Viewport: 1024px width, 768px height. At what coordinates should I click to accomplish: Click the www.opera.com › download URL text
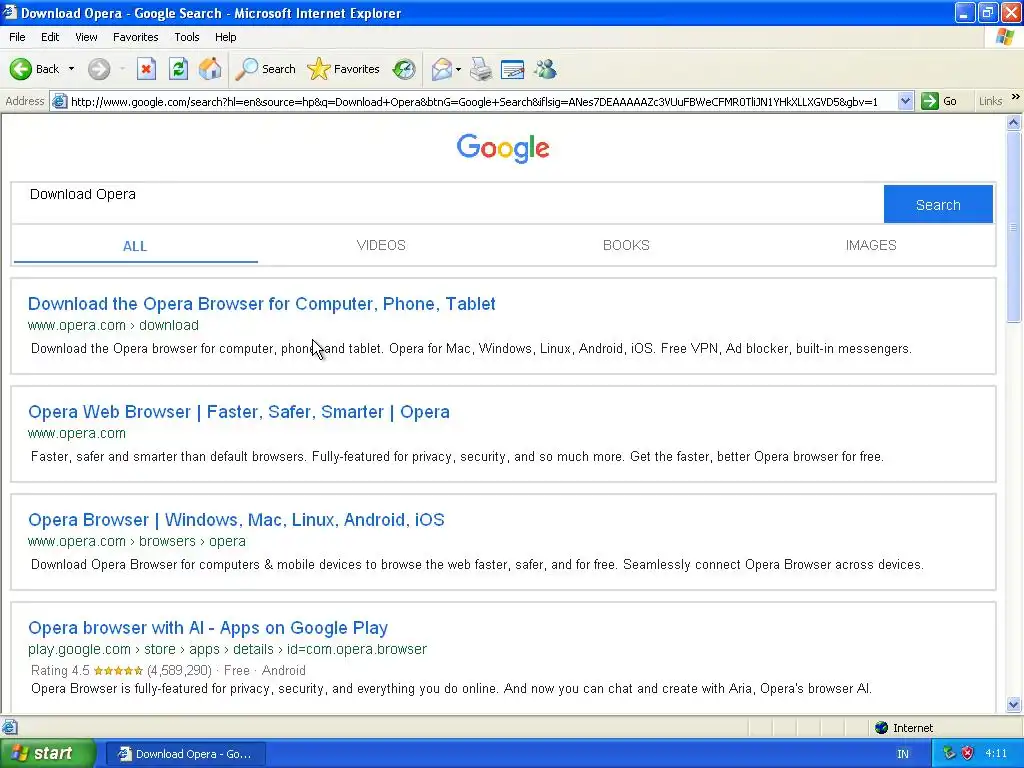click(x=114, y=325)
